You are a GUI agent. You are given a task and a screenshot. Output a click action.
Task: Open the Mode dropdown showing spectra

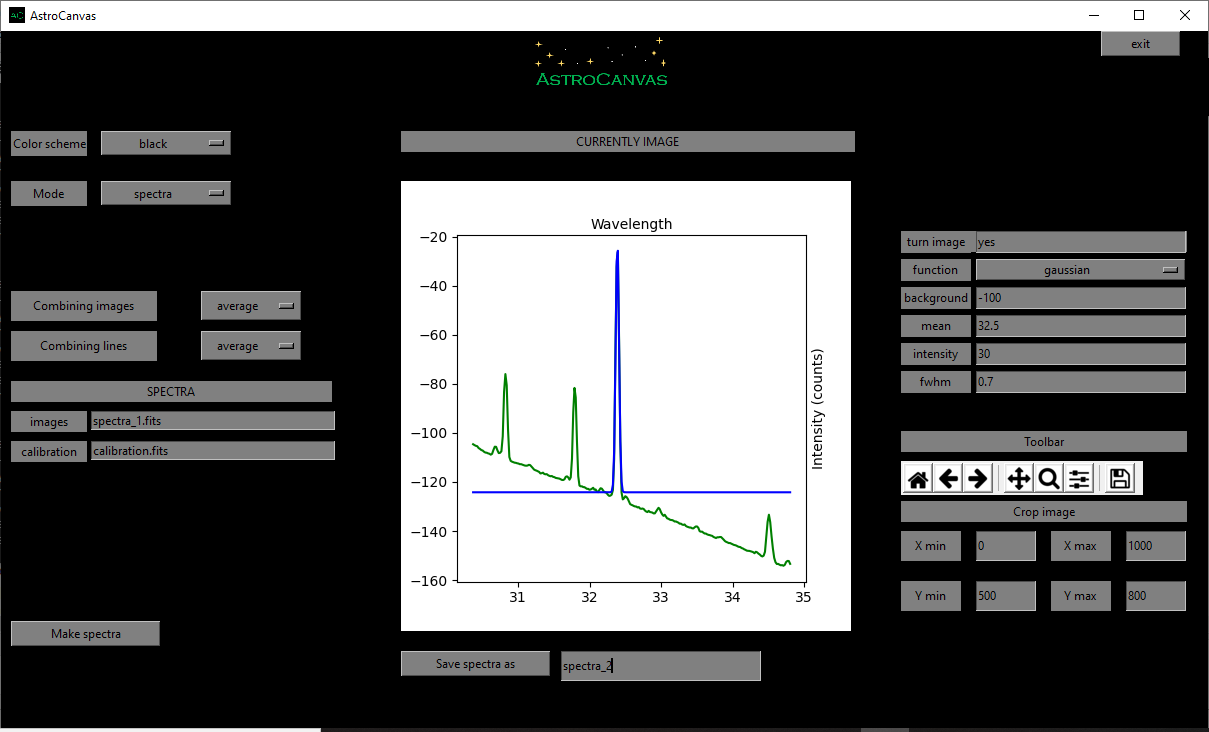pyautogui.click(x=166, y=193)
